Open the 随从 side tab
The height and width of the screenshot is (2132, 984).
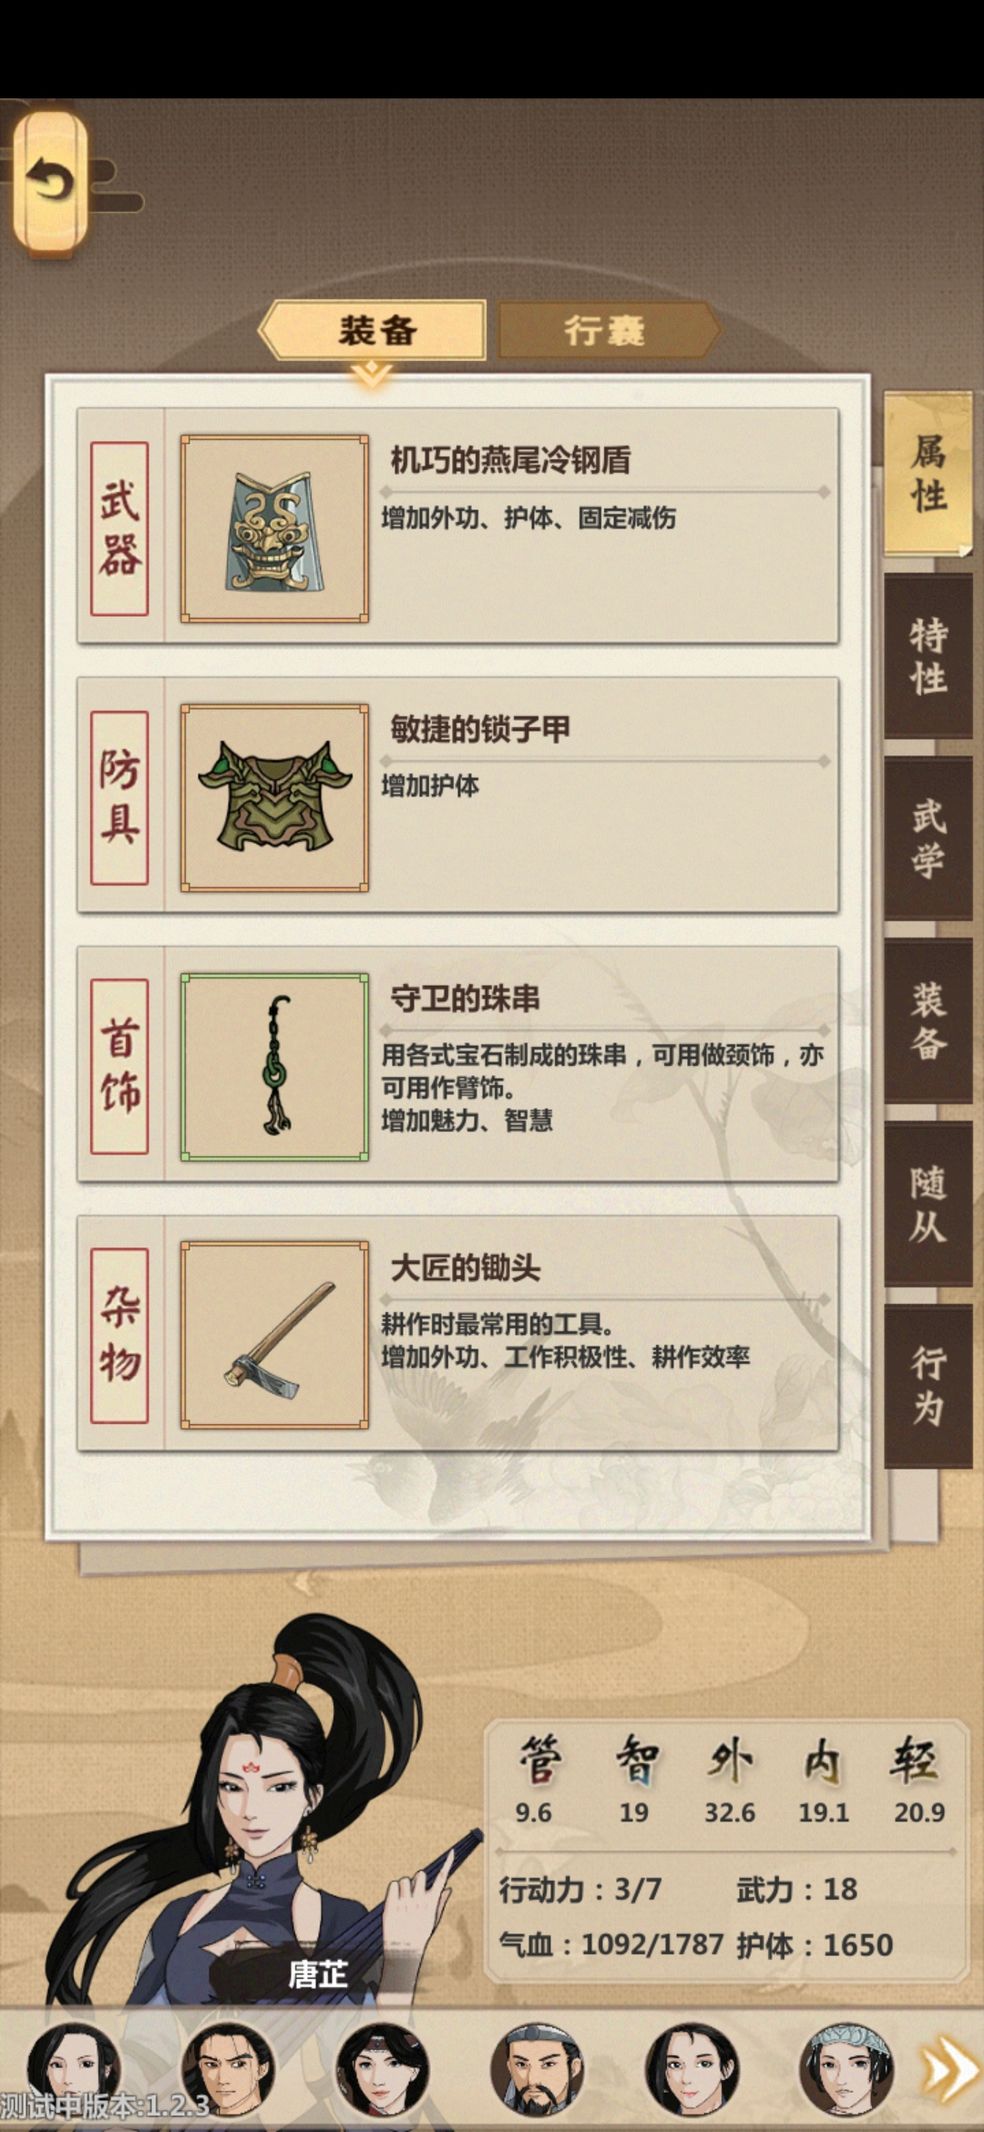click(x=927, y=1204)
